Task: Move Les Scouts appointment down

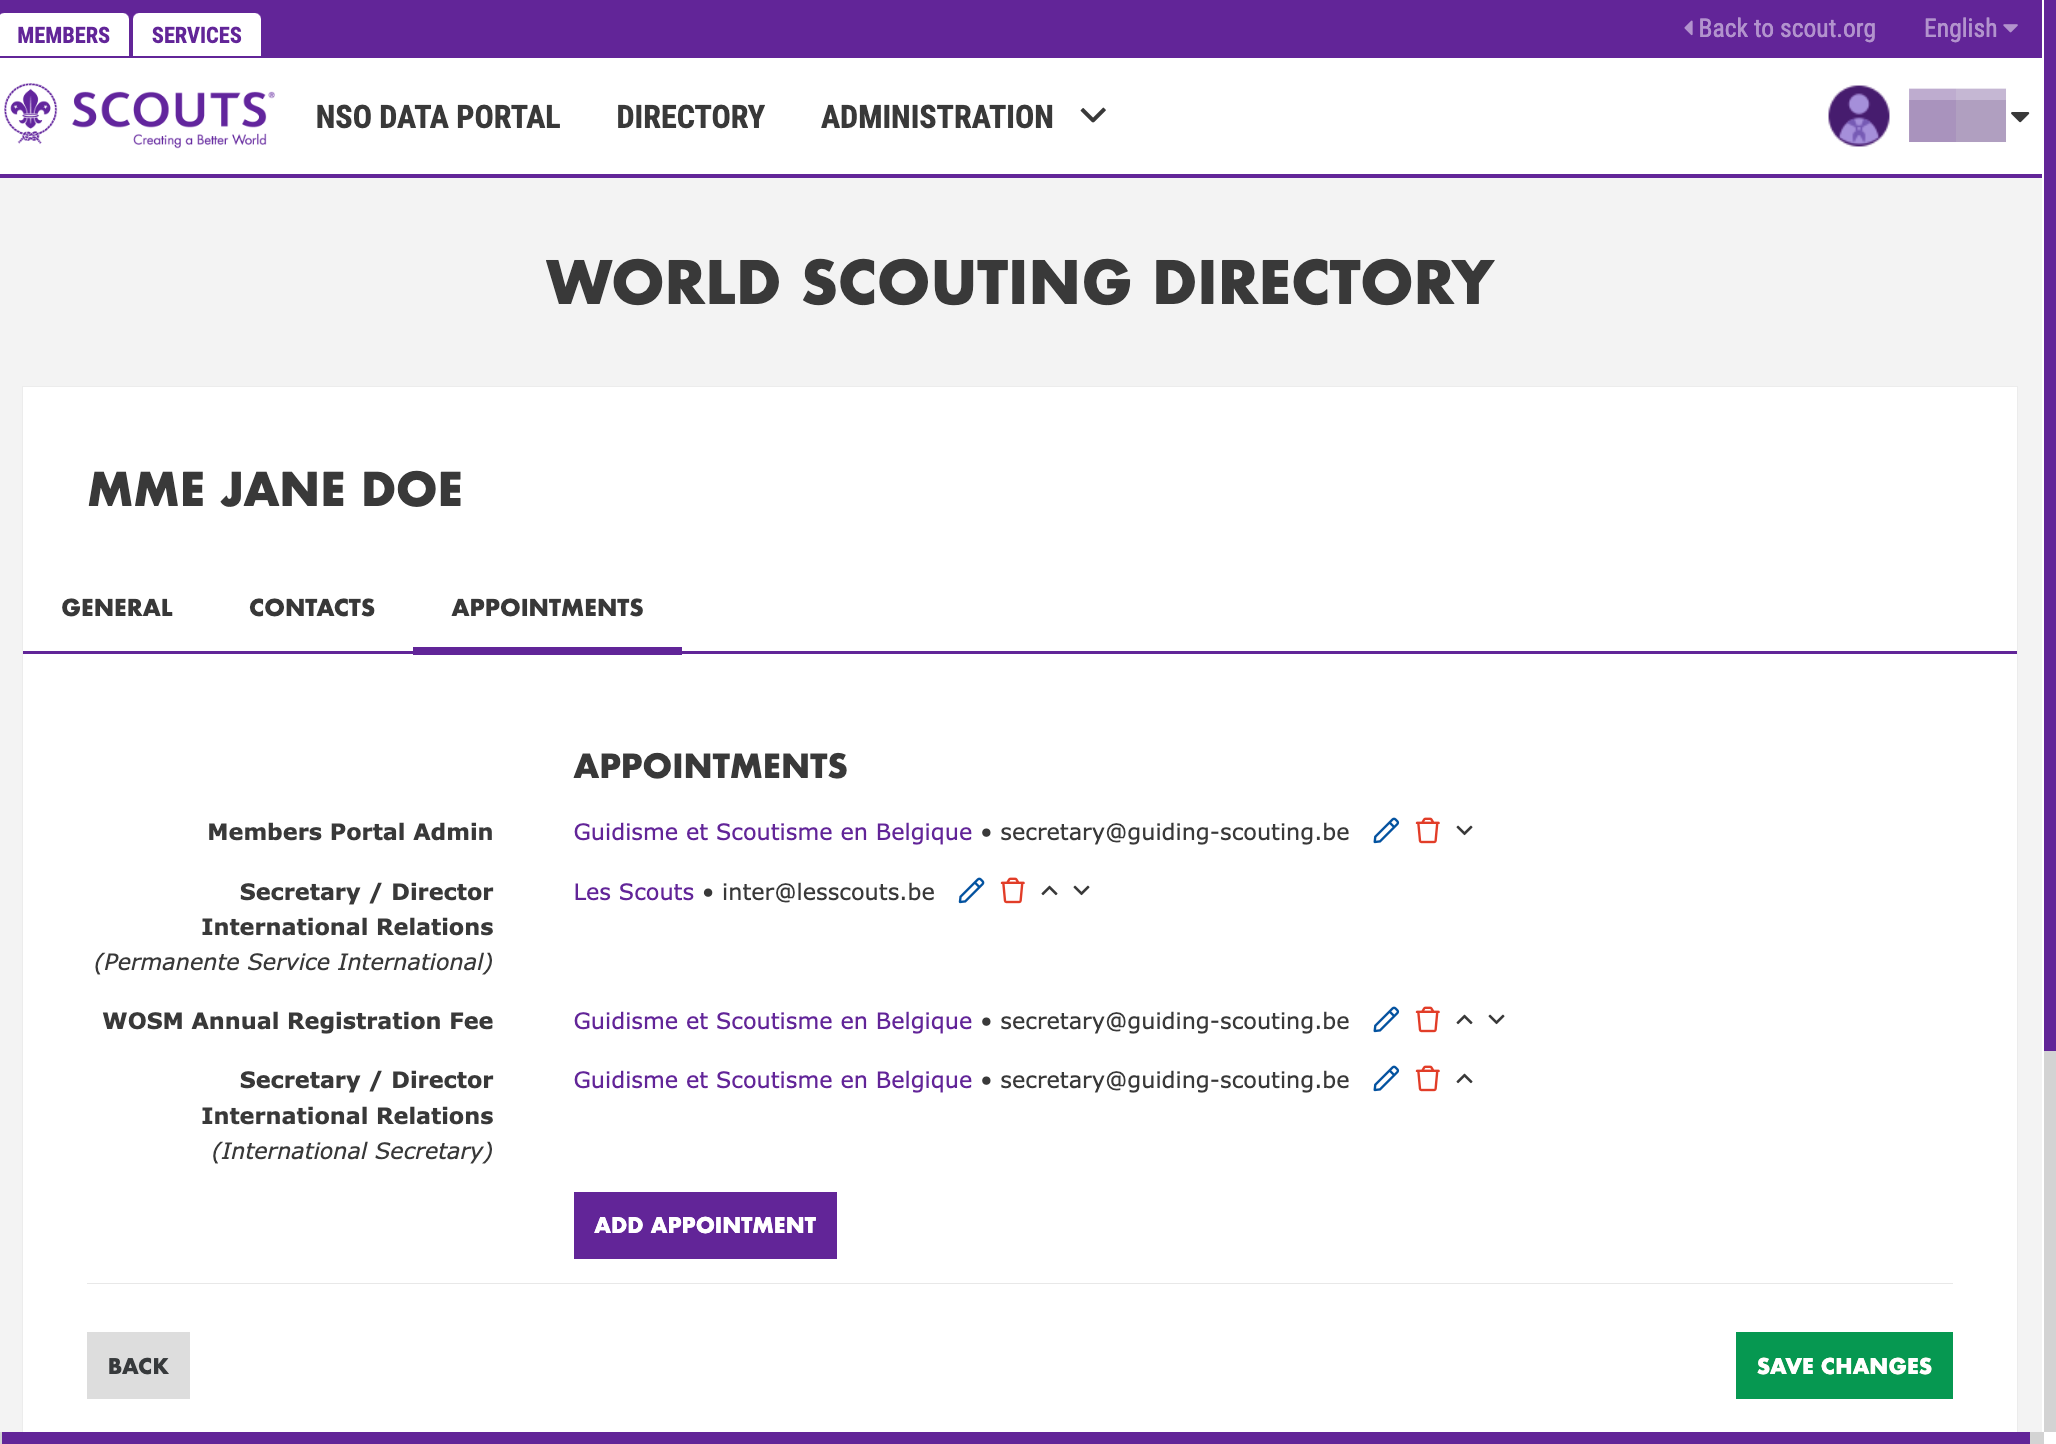Action: (x=1082, y=891)
